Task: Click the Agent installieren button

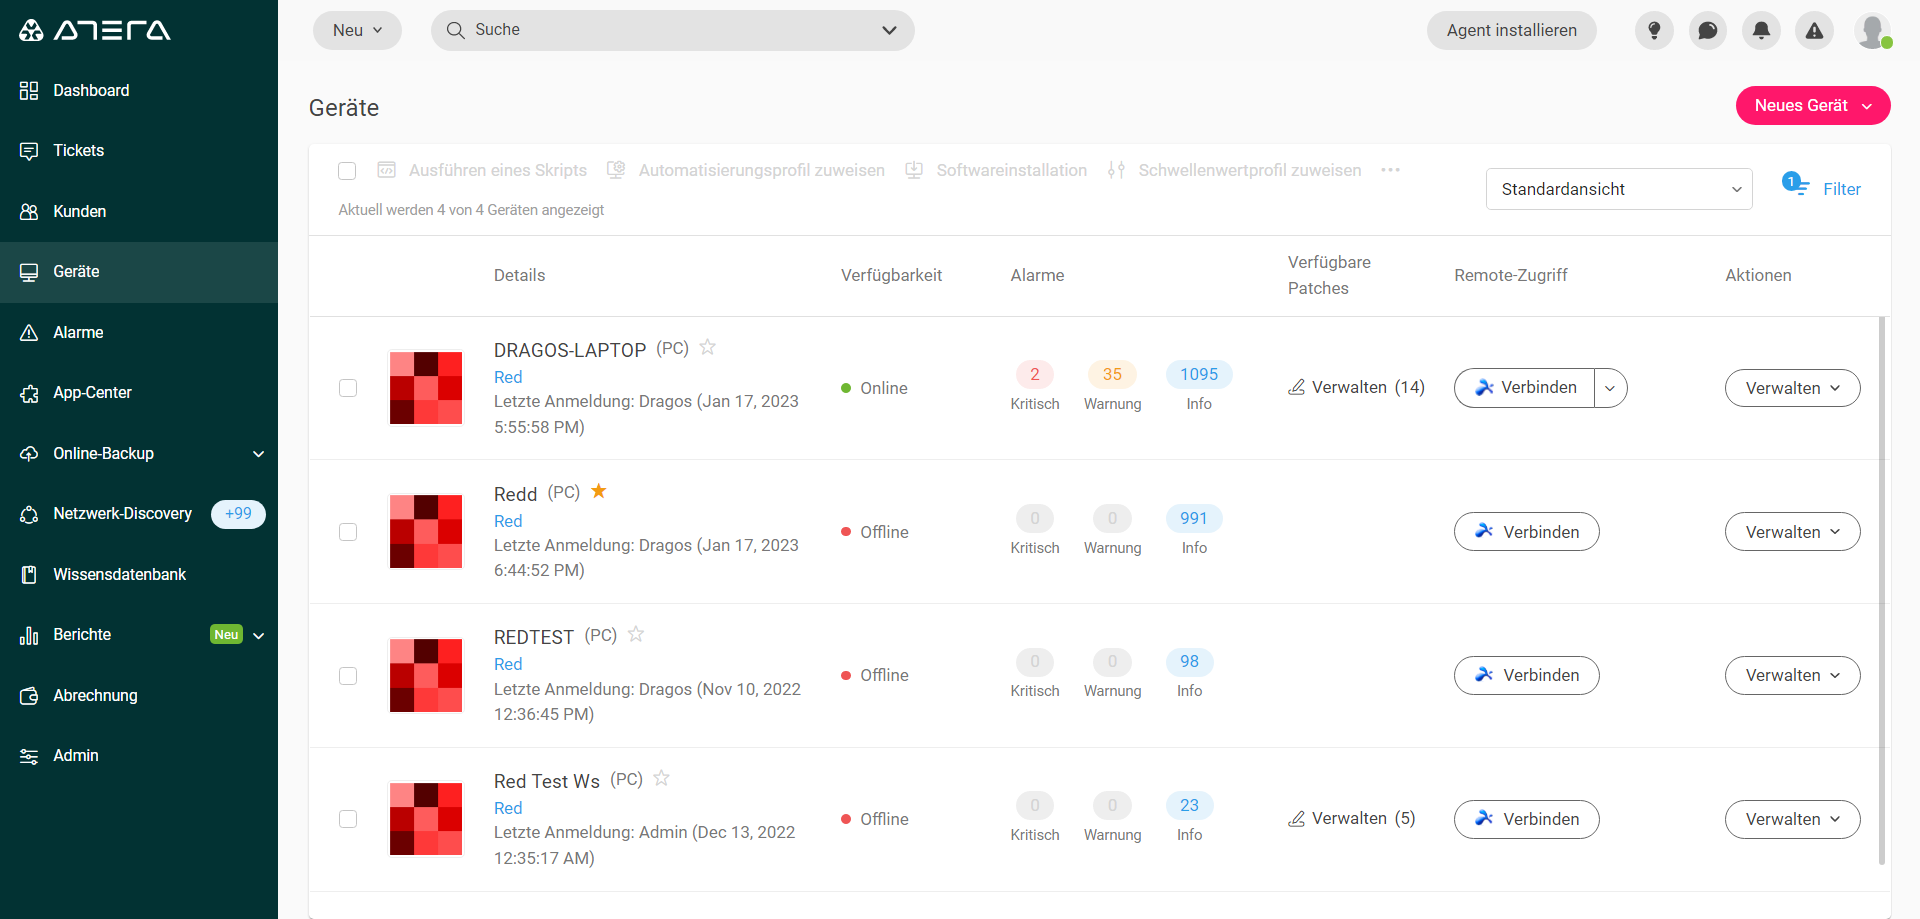Action: [x=1511, y=30]
